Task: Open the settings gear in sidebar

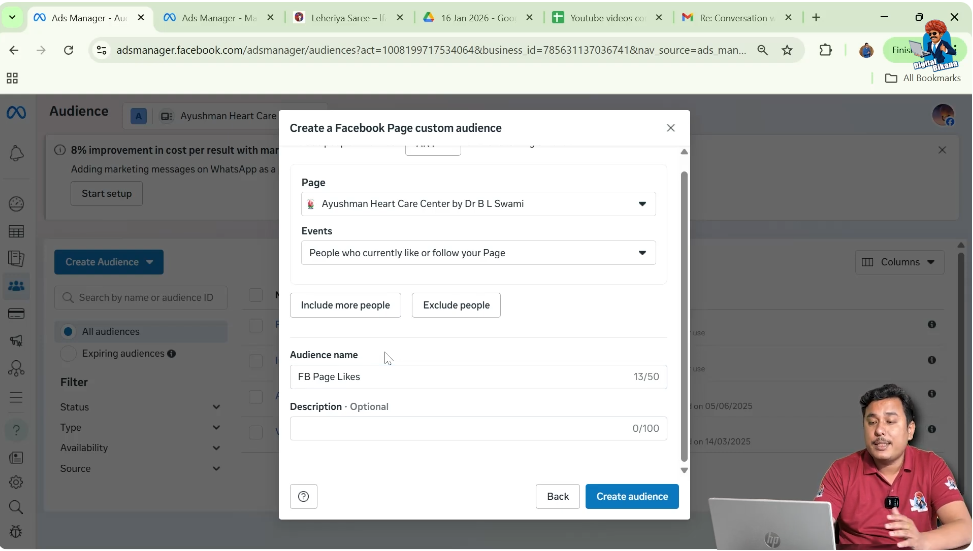Action: (16, 482)
